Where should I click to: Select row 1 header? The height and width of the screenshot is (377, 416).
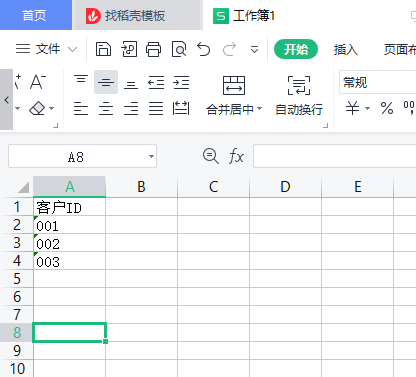[x=17, y=207]
